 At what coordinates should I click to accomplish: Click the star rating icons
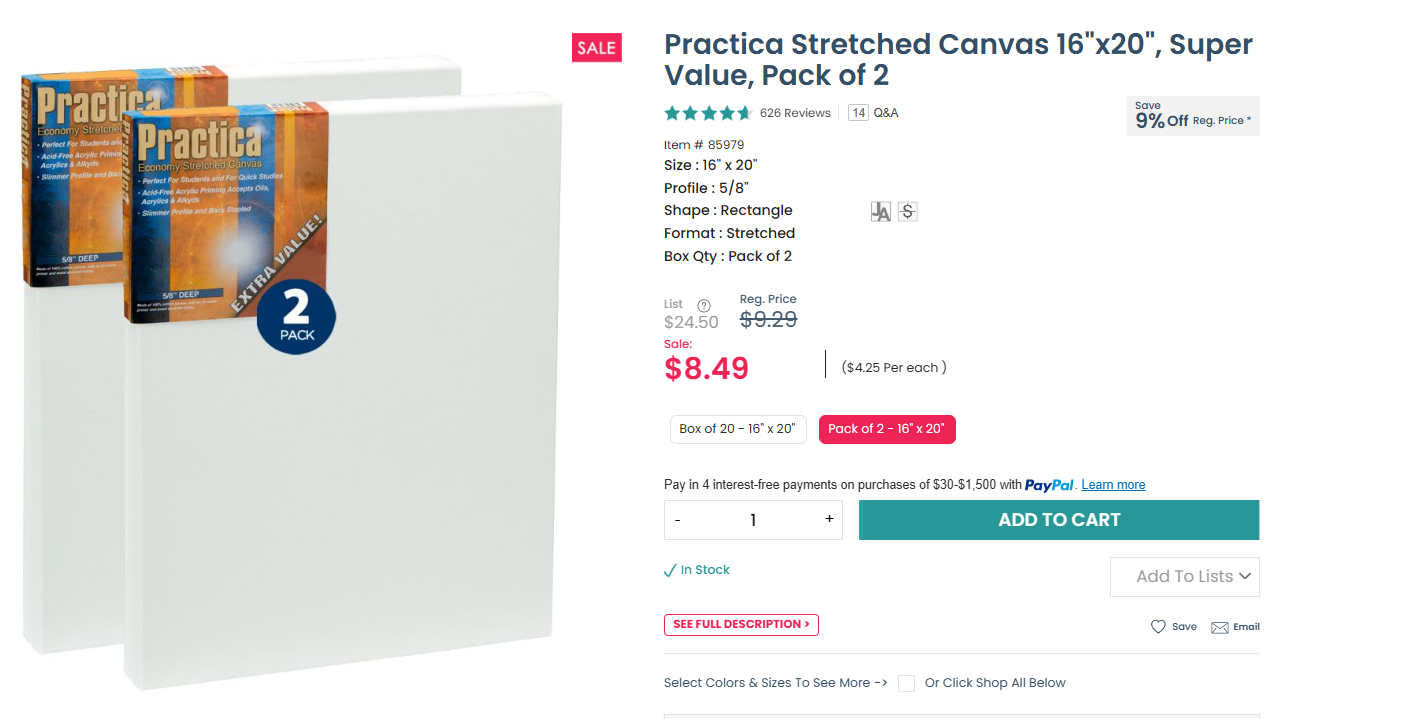(x=708, y=113)
